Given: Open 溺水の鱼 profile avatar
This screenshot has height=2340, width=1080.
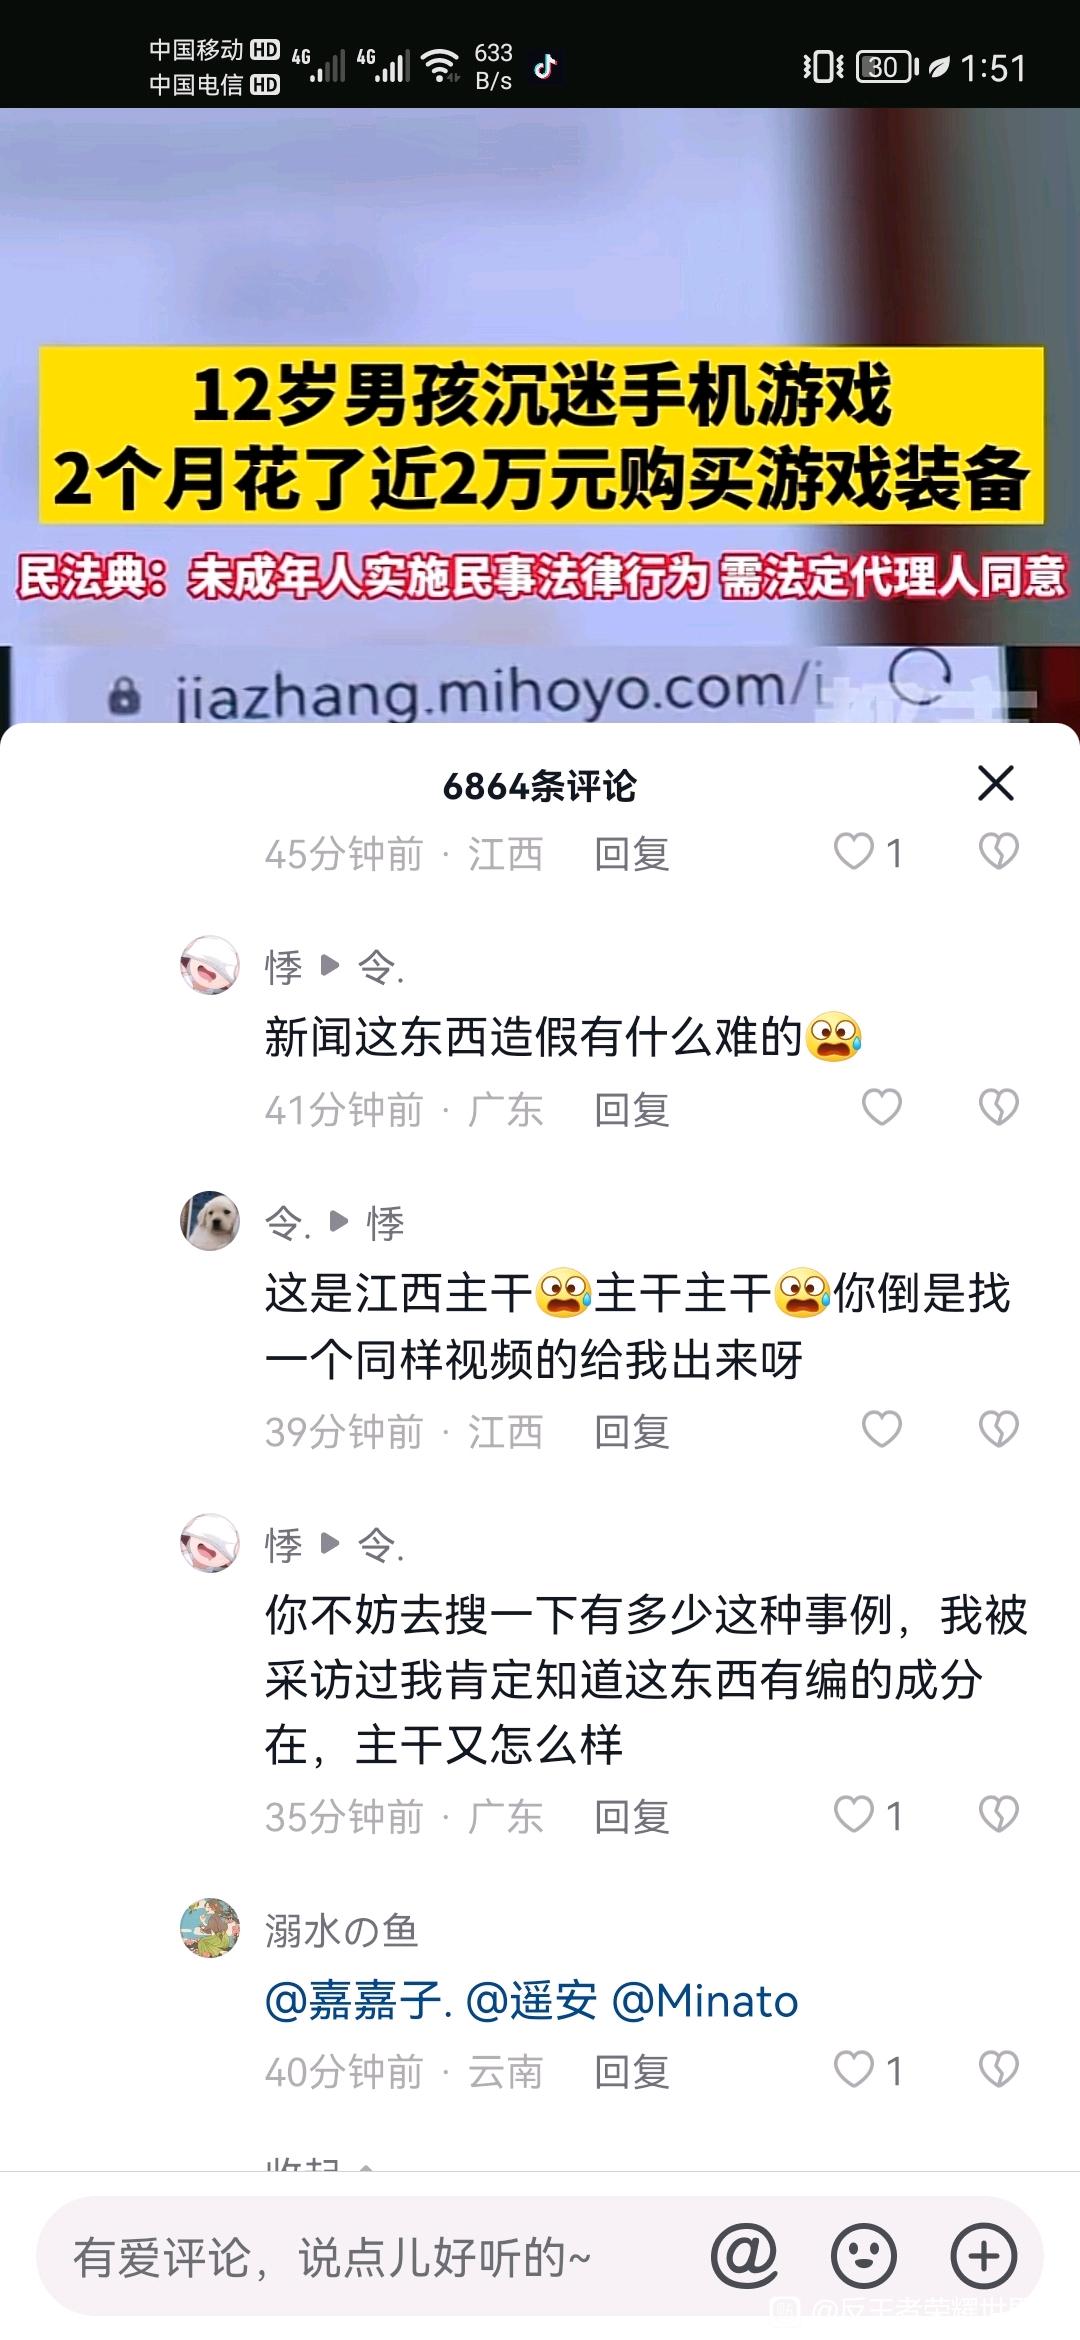Looking at the screenshot, I should coord(210,1927).
